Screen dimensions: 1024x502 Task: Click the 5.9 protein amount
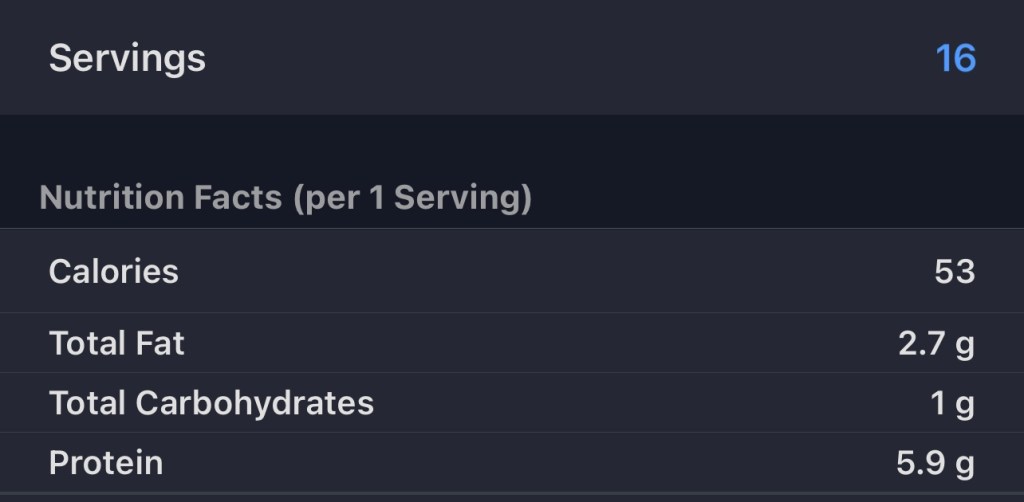pyautogui.click(x=922, y=462)
